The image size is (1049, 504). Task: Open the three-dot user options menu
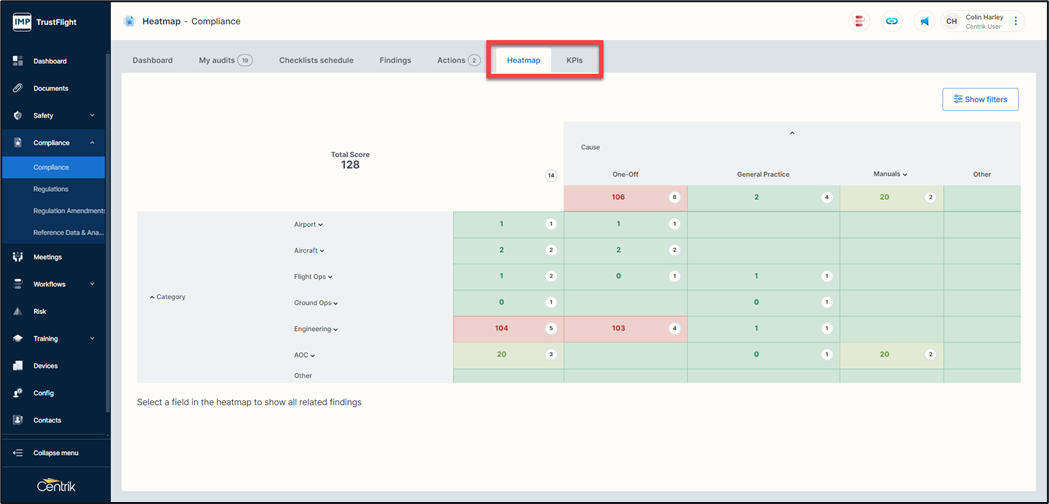tap(1016, 21)
